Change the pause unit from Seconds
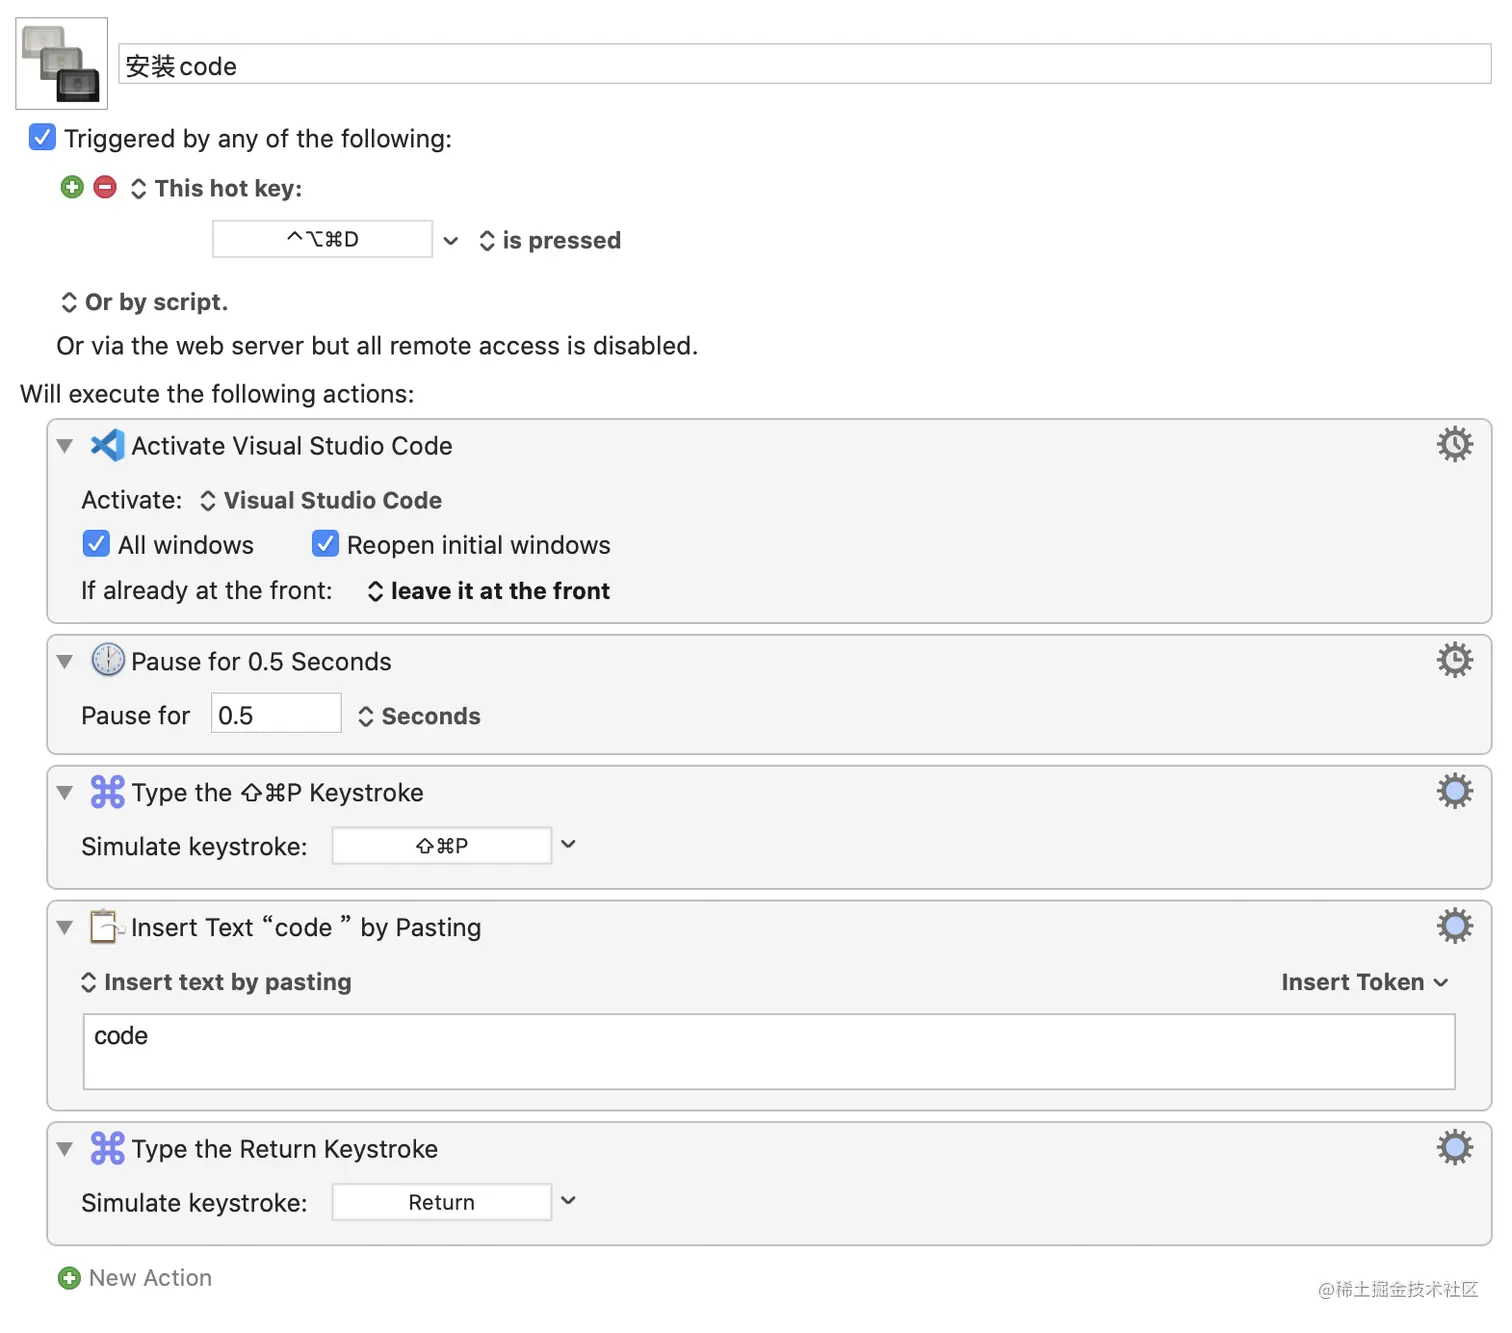The height and width of the screenshot is (1333, 1512). (x=420, y=716)
